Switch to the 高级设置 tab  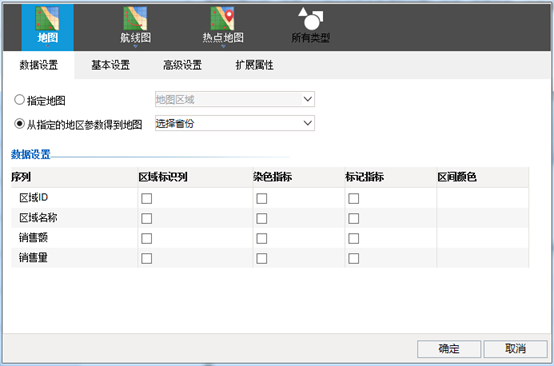(x=182, y=65)
